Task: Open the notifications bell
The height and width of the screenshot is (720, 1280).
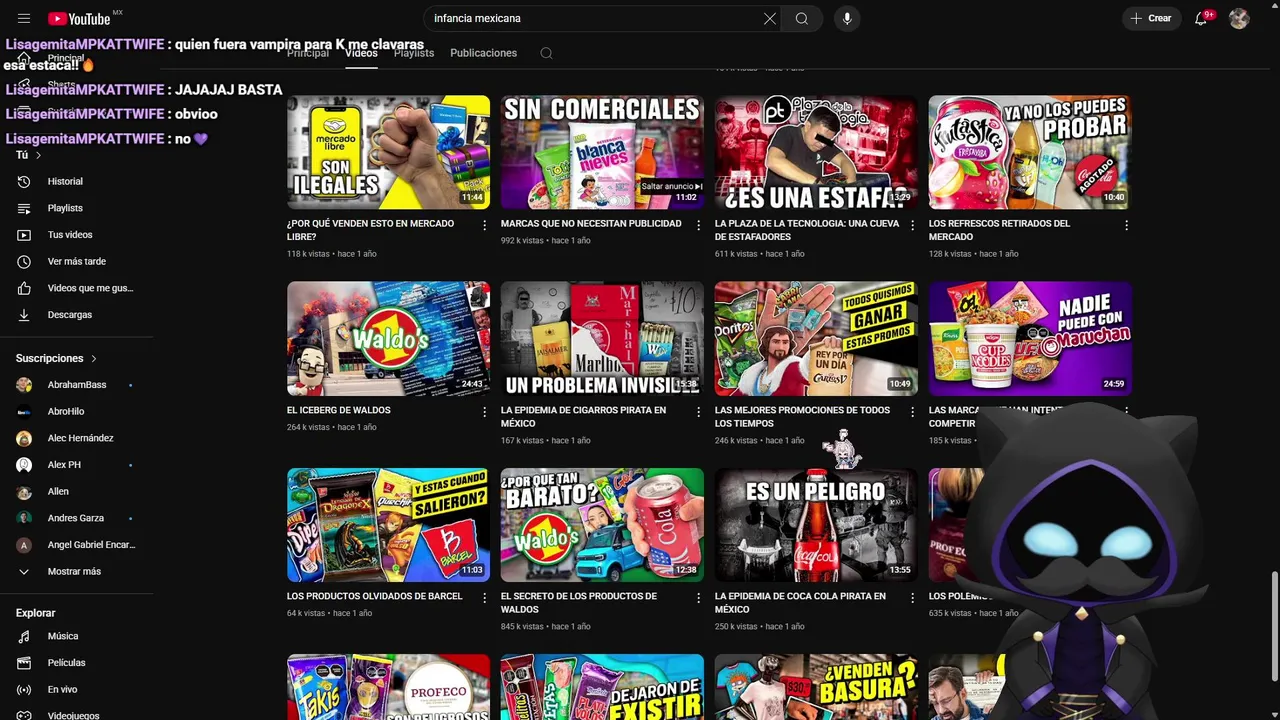Action: pyautogui.click(x=1202, y=18)
